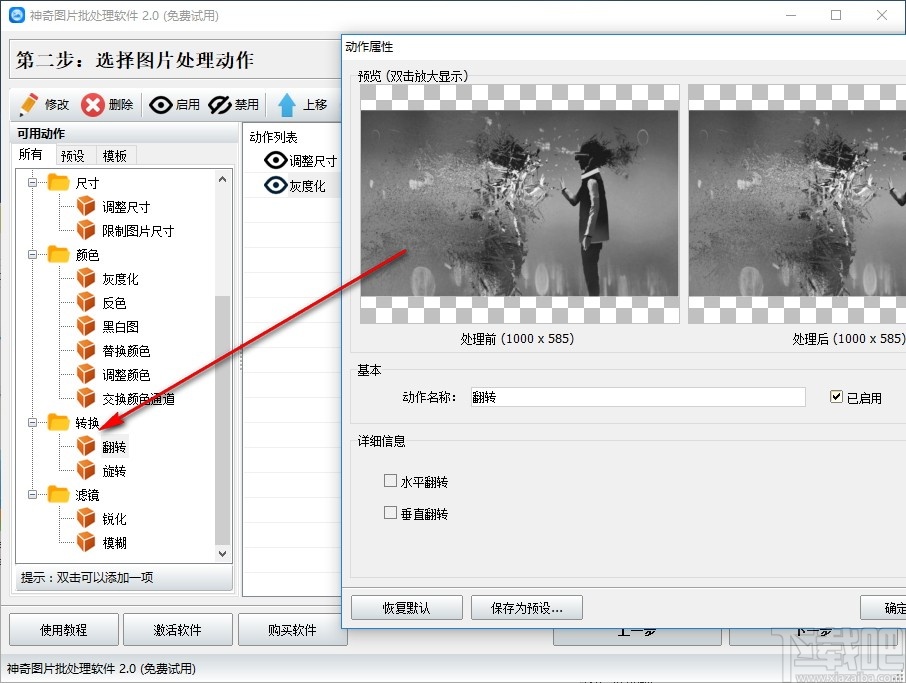Select the 黑白图 label in the tree
The image size is (906, 683).
[121, 326]
